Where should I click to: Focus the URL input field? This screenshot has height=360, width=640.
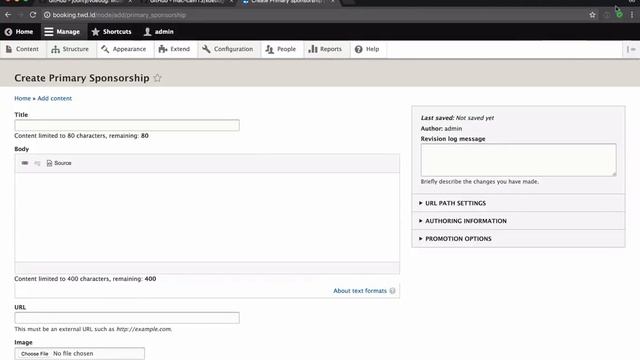[x=127, y=318]
